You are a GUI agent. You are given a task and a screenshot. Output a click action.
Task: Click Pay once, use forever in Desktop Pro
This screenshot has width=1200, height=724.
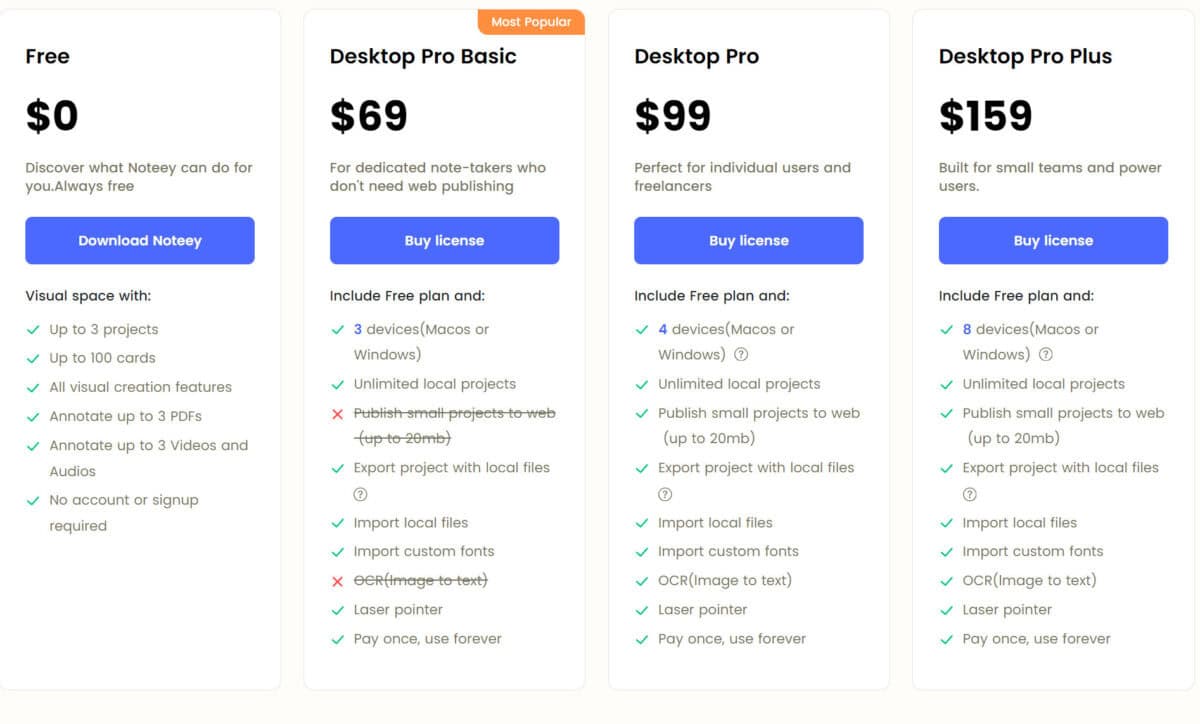[x=732, y=639]
